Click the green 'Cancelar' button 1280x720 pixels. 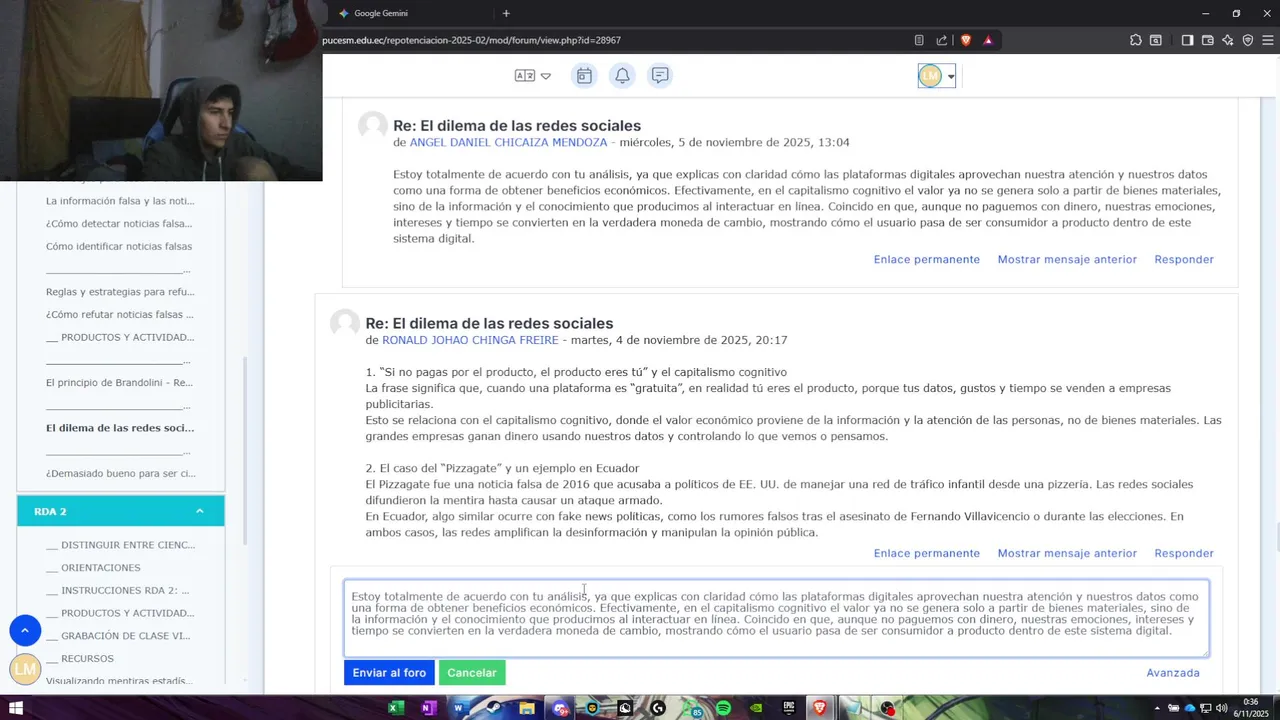(x=472, y=673)
